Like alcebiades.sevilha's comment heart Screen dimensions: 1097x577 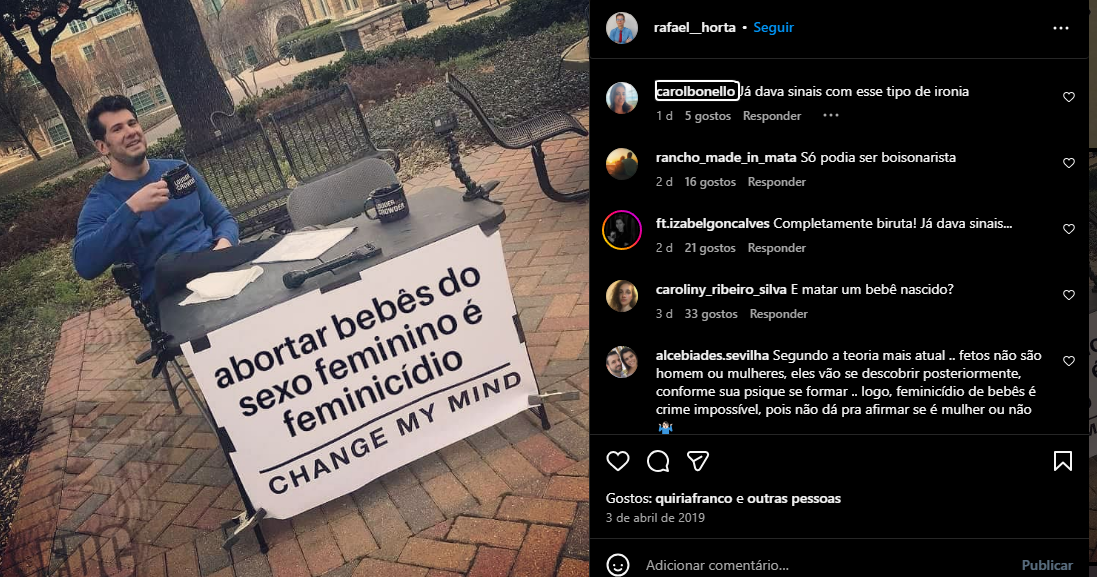pos(1068,361)
